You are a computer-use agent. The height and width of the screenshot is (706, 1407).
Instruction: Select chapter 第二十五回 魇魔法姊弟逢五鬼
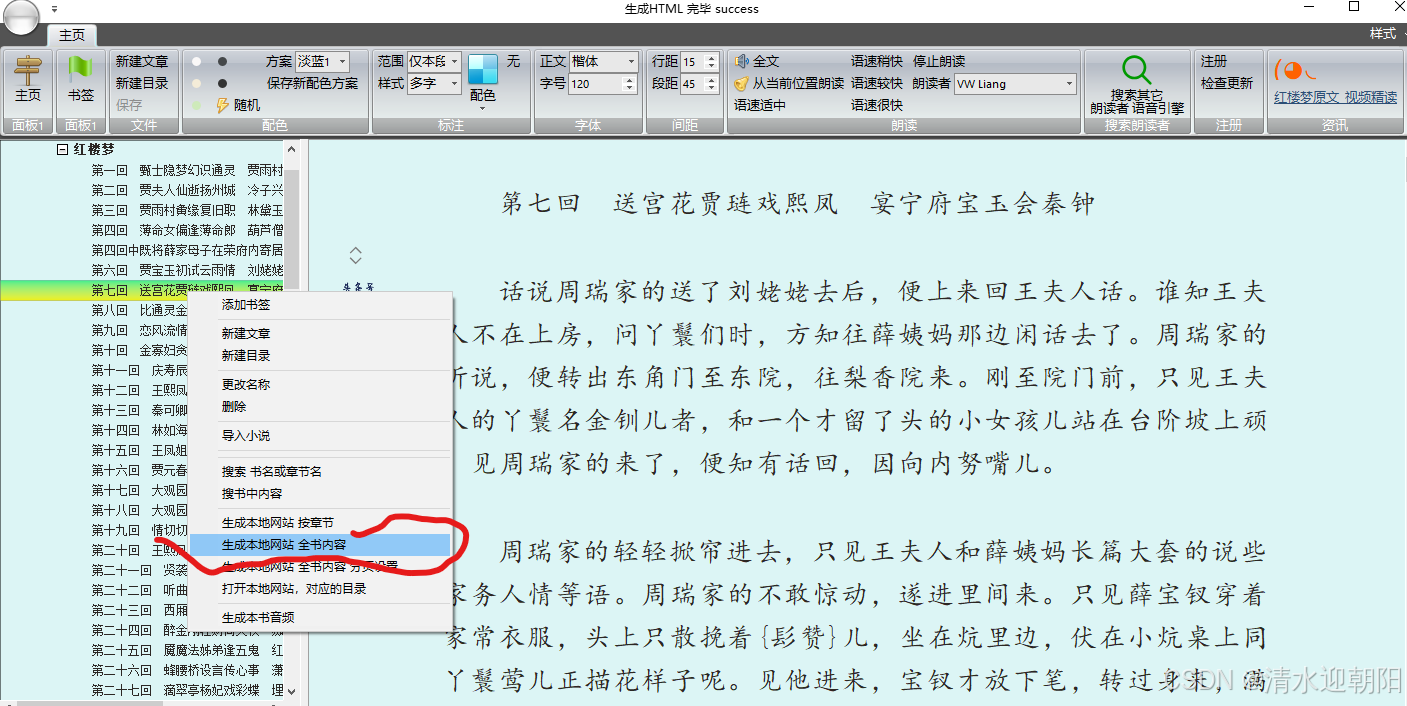pyautogui.click(x=188, y=650)
